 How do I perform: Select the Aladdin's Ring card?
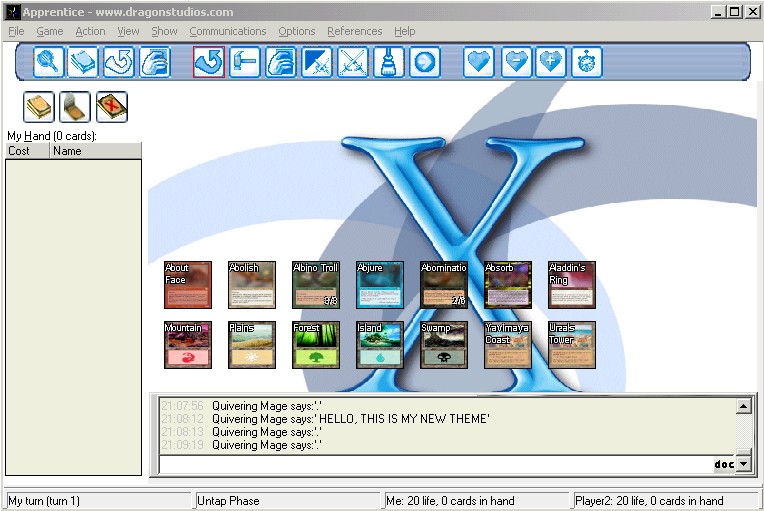[572, 285]
